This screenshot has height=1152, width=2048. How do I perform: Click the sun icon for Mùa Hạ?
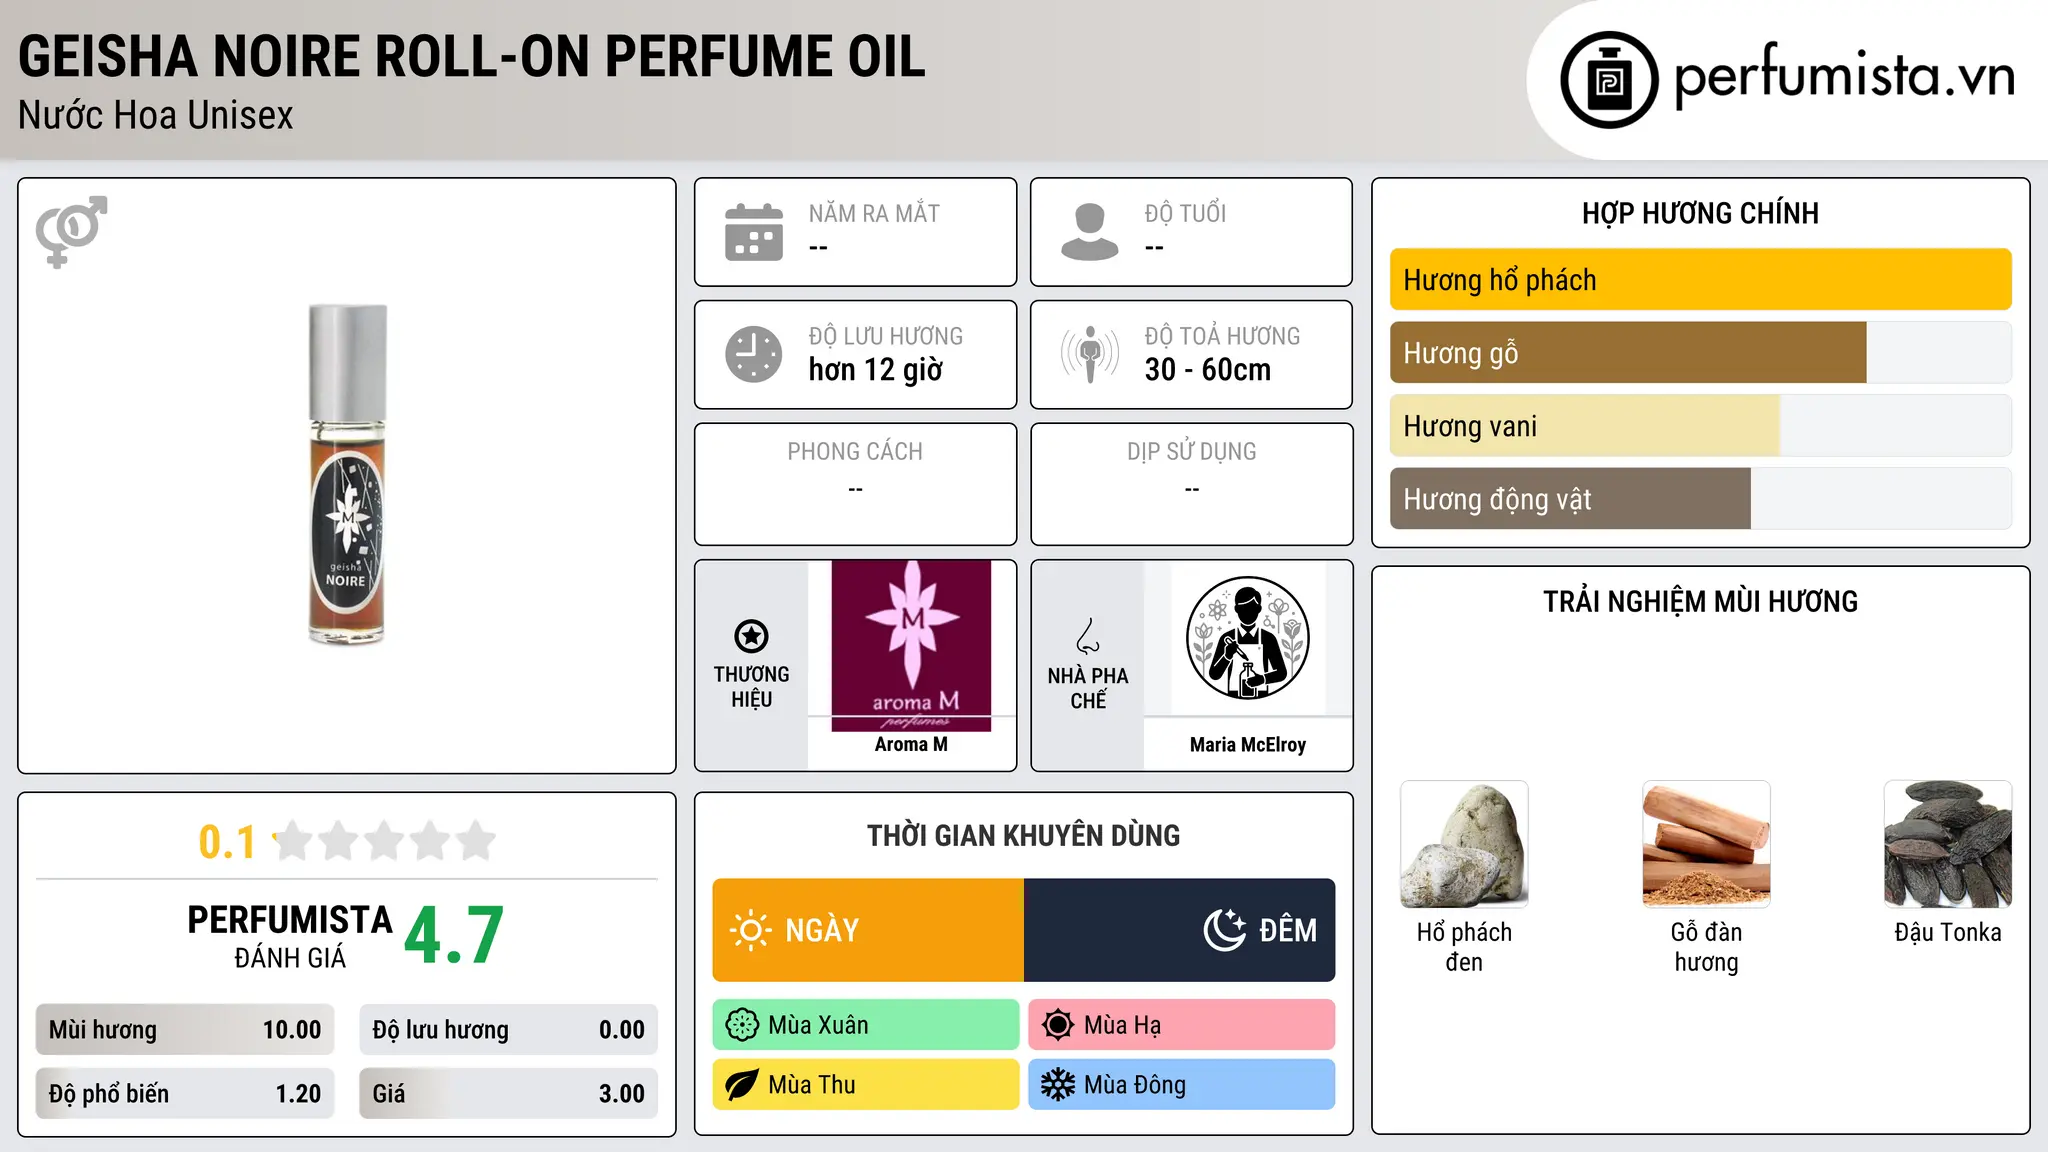(1058, 1025)
